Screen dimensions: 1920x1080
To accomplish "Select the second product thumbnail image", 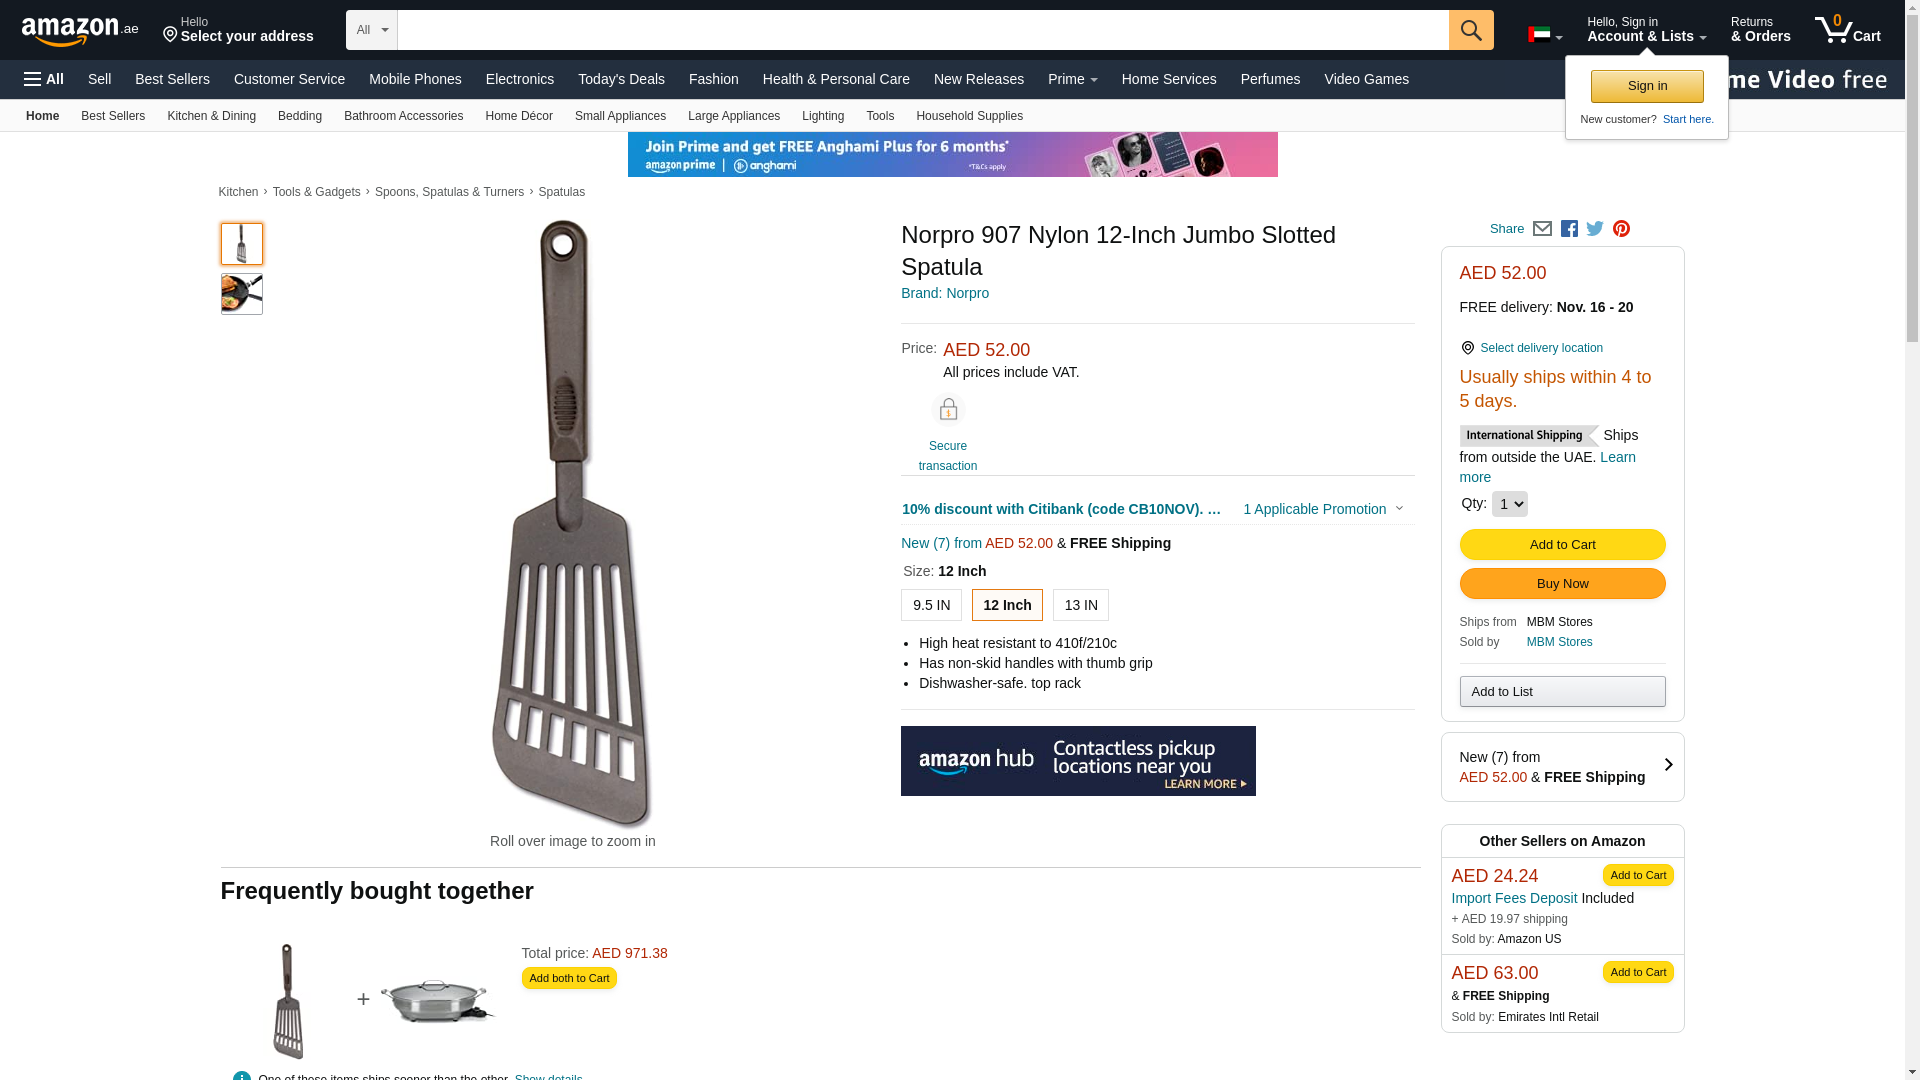I will (x=242, y=295).
